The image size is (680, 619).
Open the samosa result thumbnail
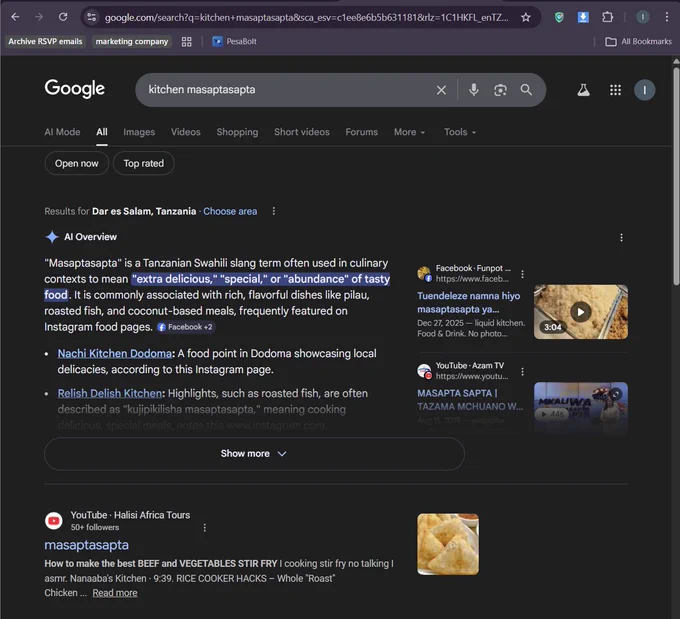448,544
